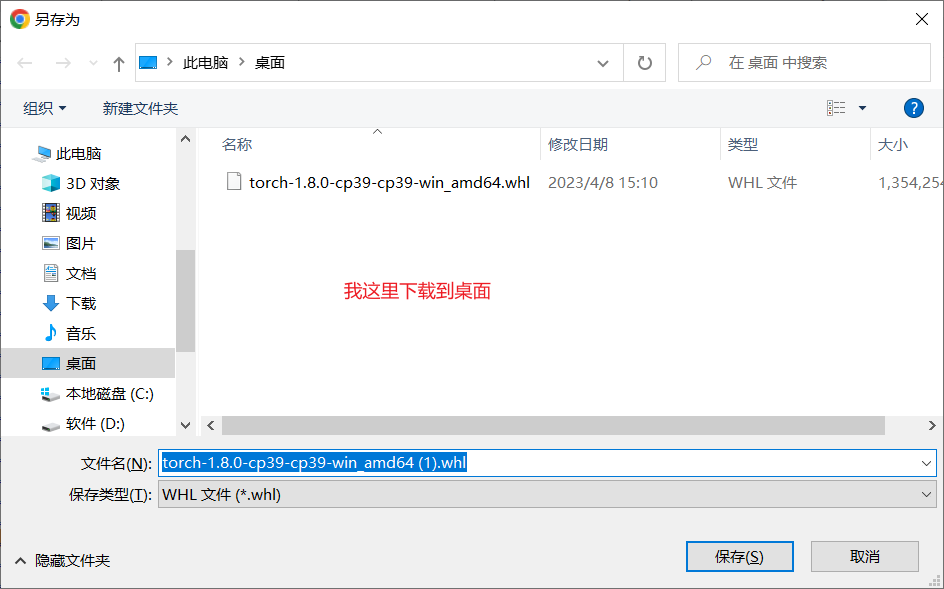Select 此电脑 in the address breadcrumb
This screenshot has width=944, height=589.
click(x=205, y=63)
